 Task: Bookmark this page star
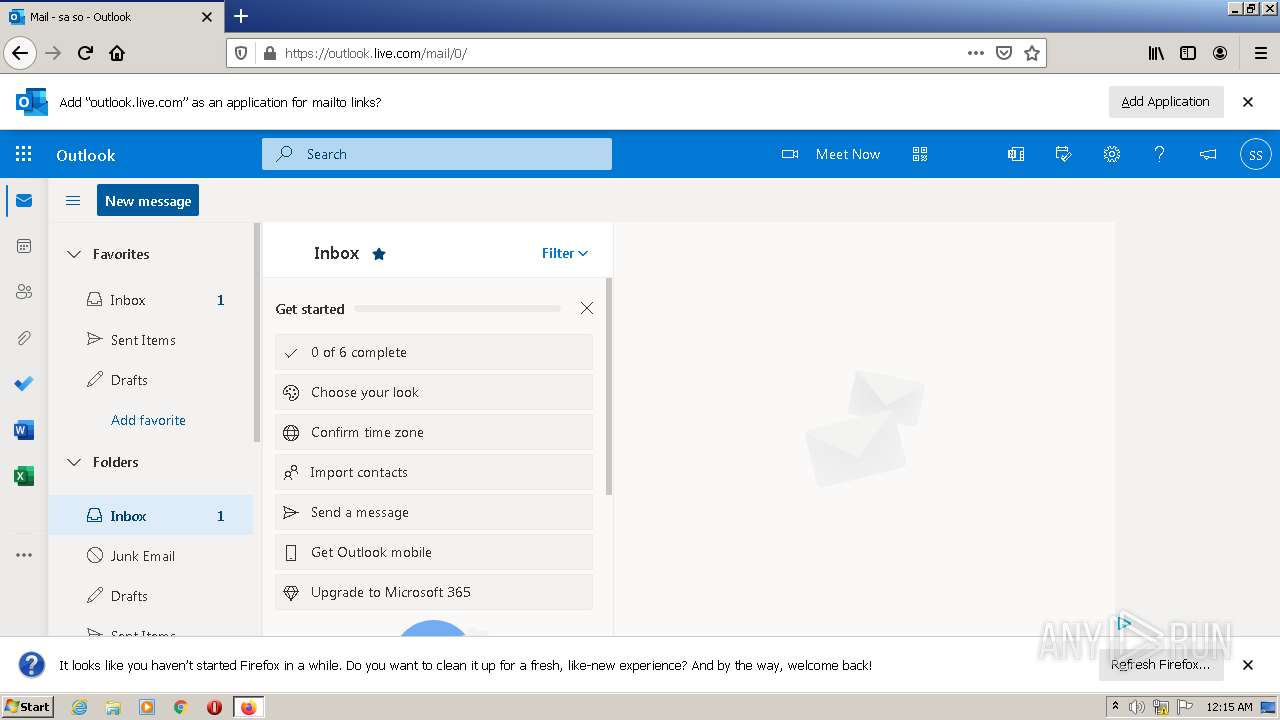click(x=1032, y=53)
